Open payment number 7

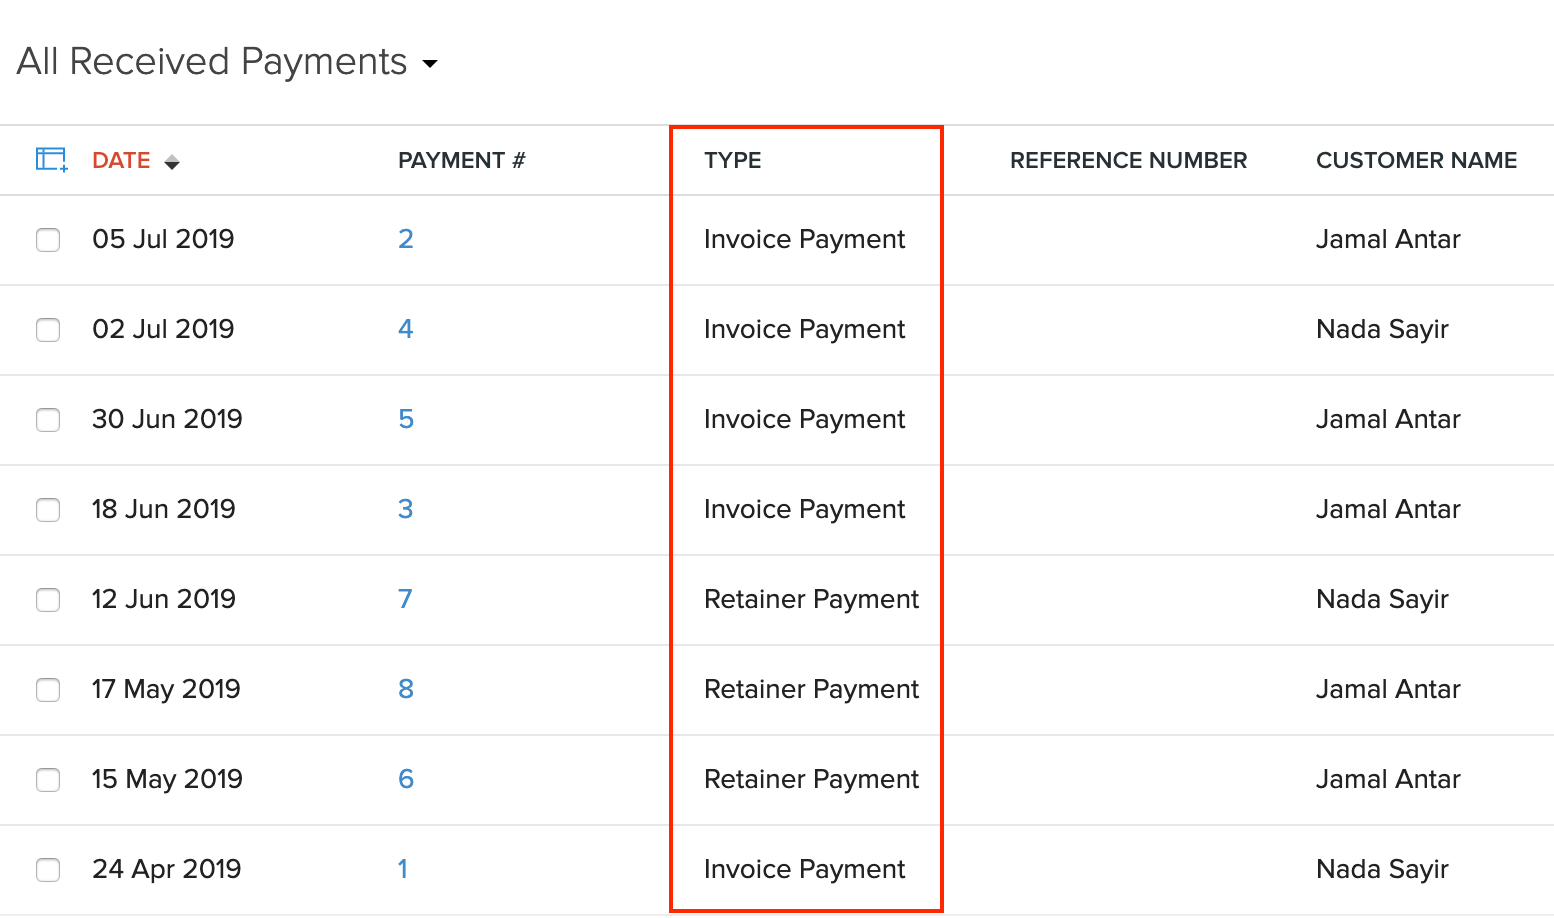pos(406,598)
